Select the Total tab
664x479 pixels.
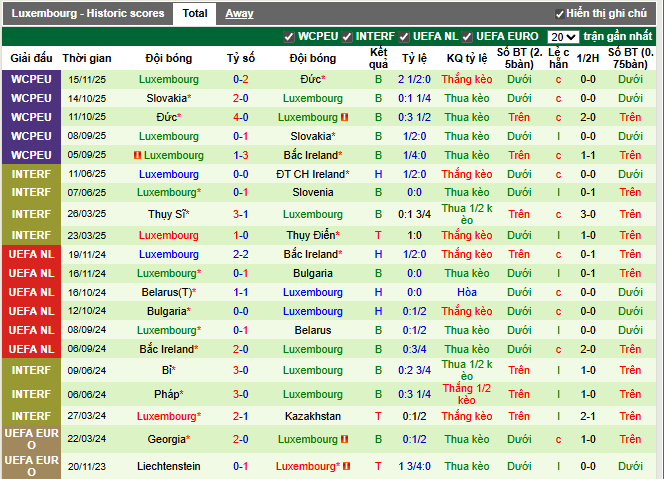[x=195, y=14]
